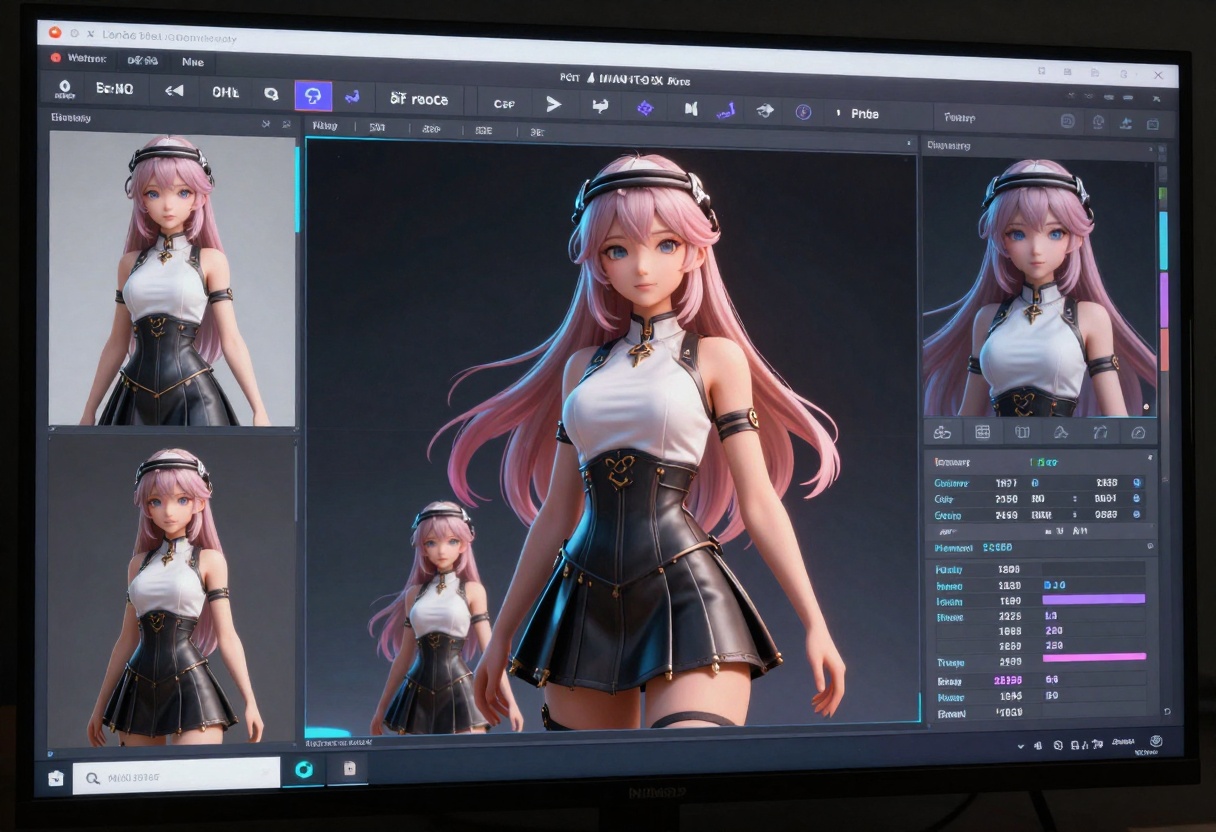Click the Cer toolbar button
Viewport: 1216px width, 832px height.
pyautogui.click(x=503, y=104)
